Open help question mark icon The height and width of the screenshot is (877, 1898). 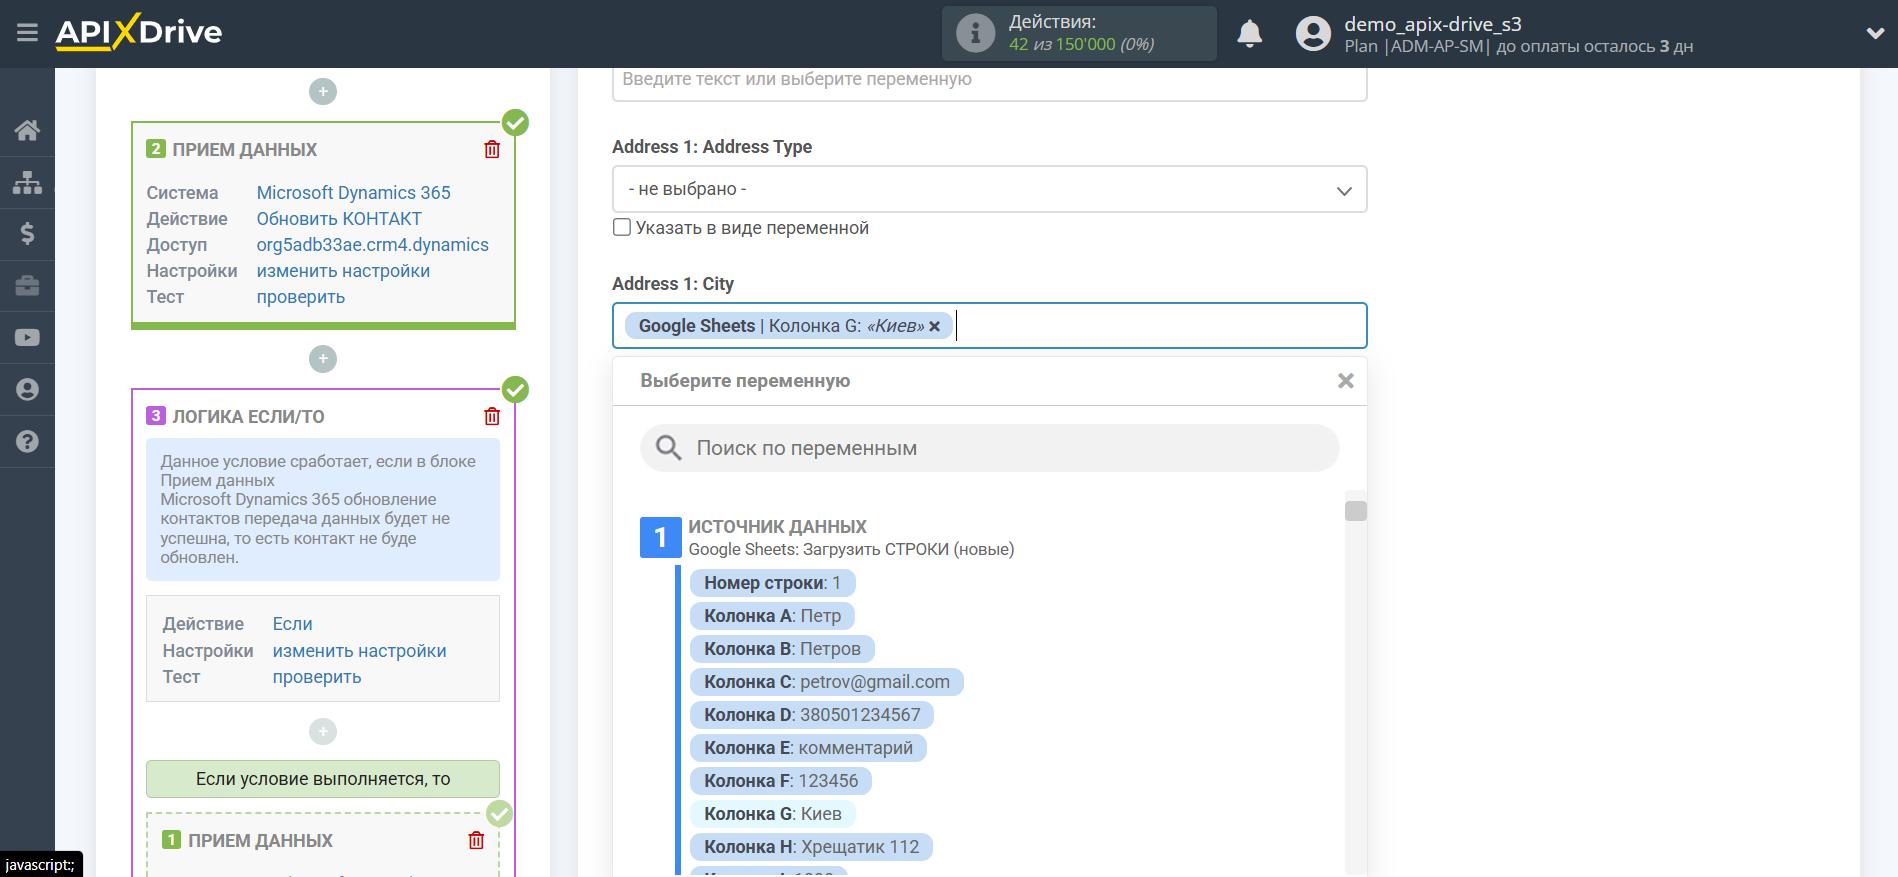pyautogui.click(x=27, y=441)
